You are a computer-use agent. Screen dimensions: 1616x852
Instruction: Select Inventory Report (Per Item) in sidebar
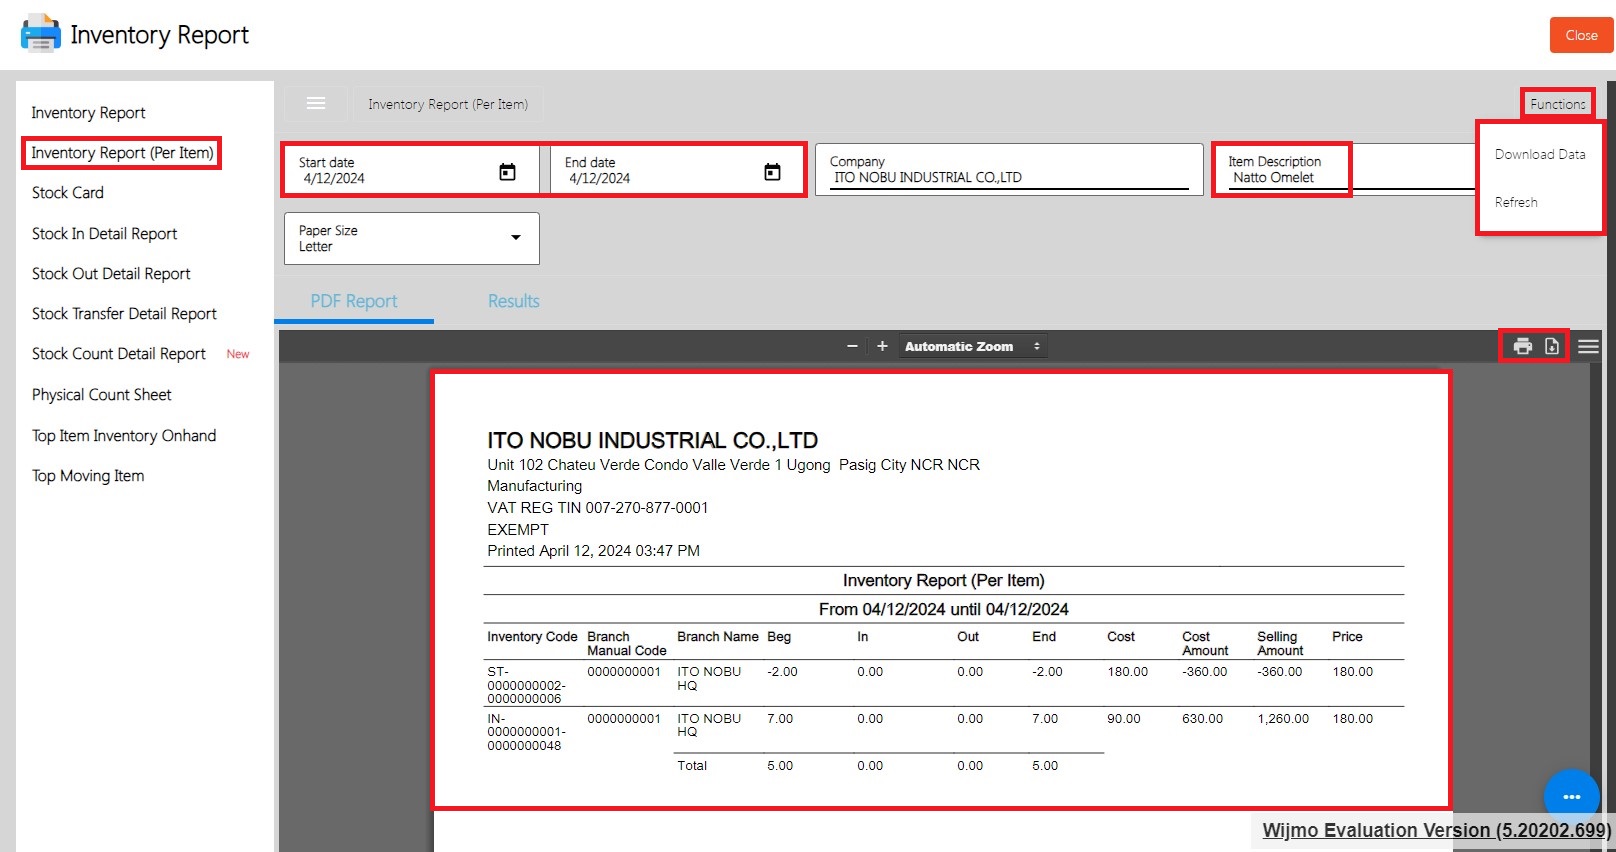coord(122,153)
